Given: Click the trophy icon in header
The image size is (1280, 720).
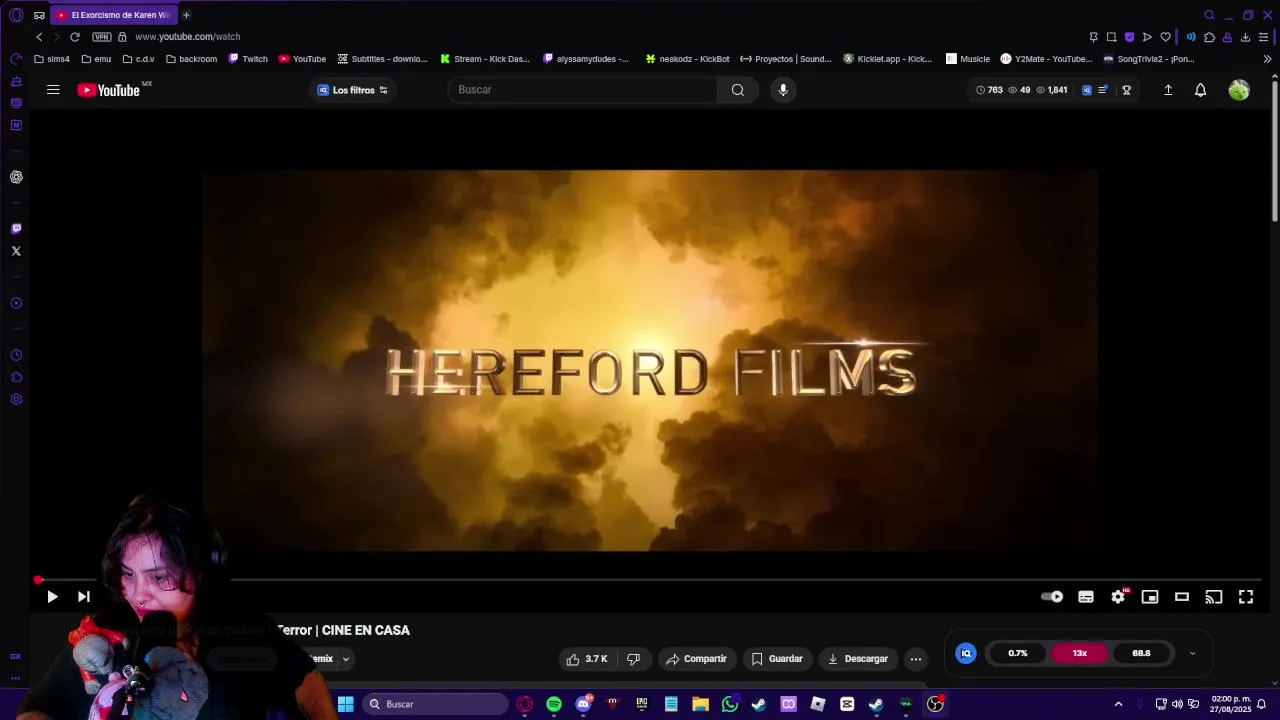Looking at the screenshot, I should pyautogui.click(x=1127, y=90).
